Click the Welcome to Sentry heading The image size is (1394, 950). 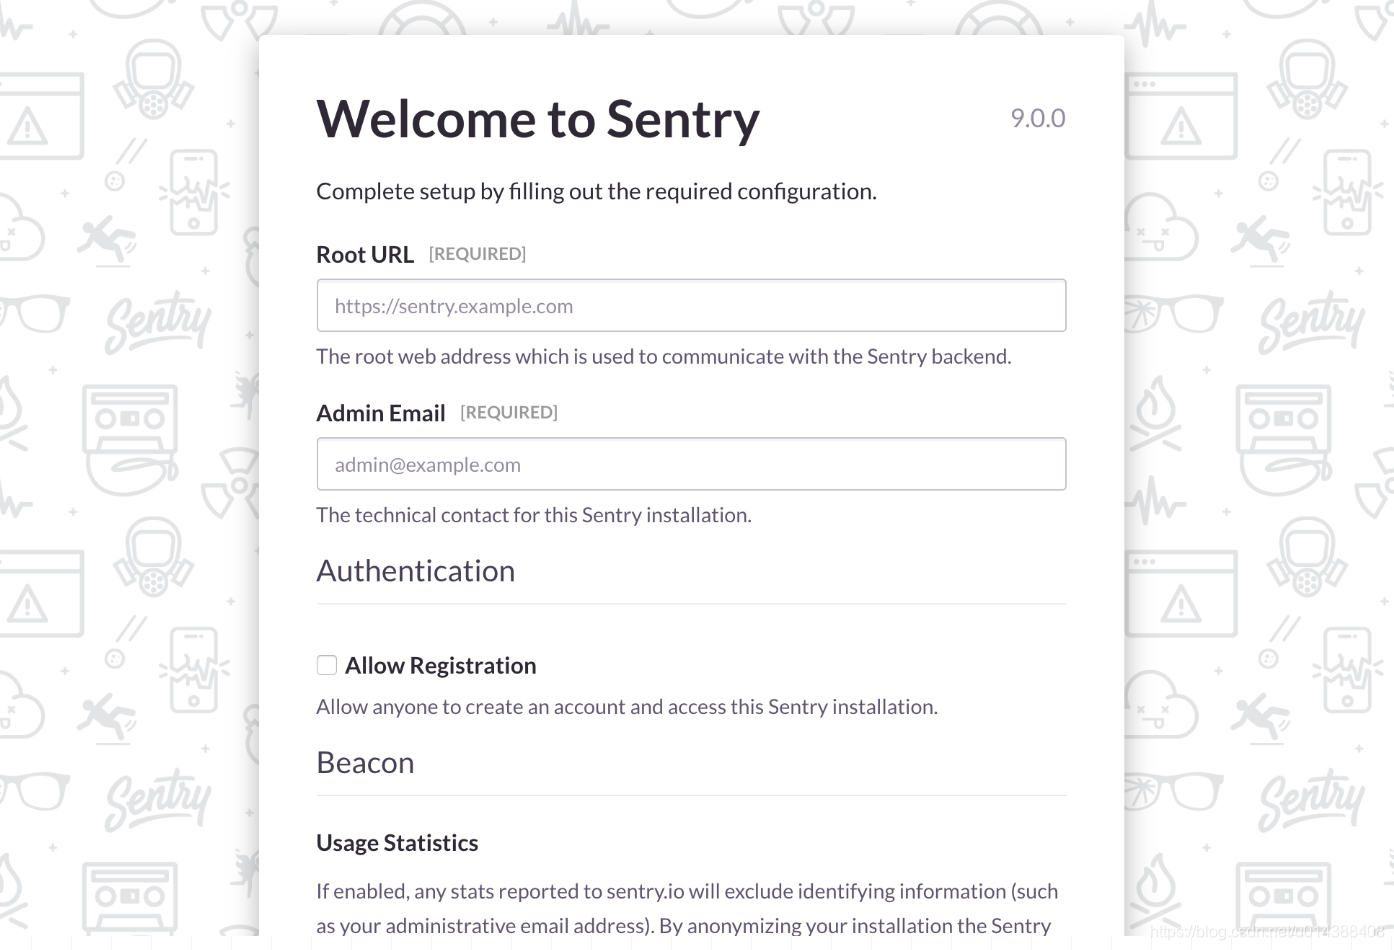click(537, 119)
